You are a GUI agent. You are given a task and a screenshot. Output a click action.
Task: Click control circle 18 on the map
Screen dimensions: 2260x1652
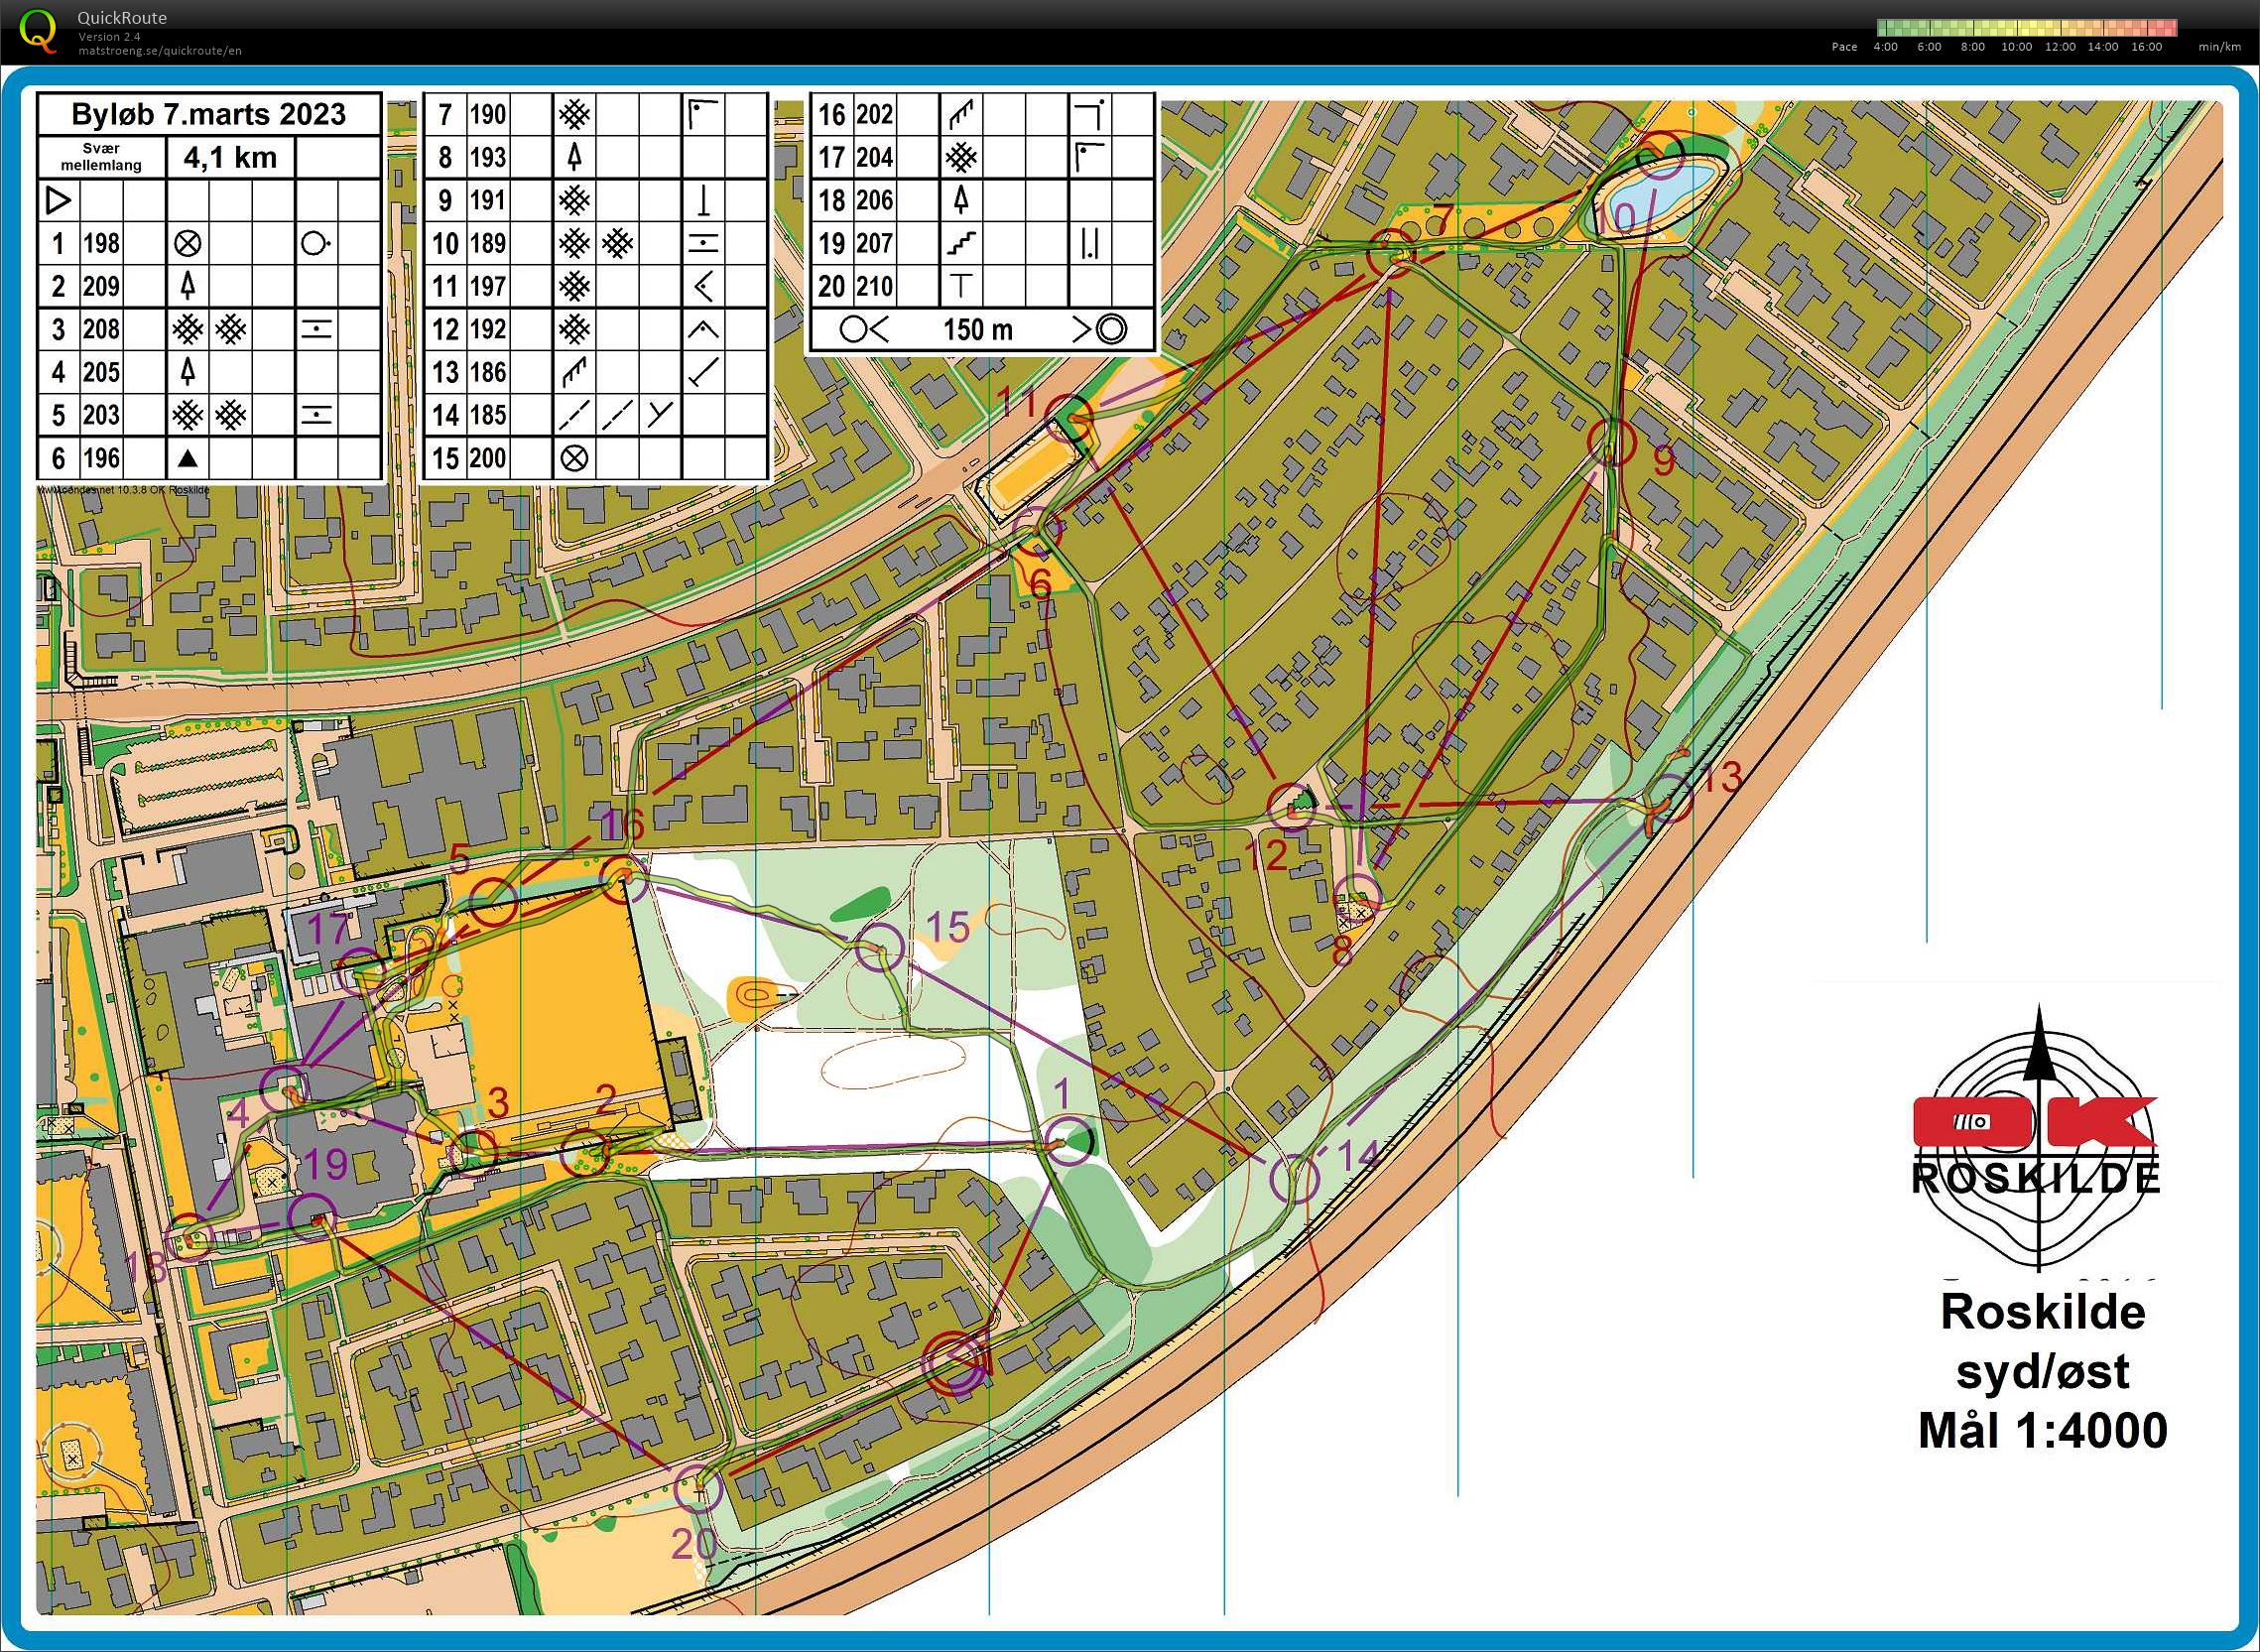tap(189, 1238)
